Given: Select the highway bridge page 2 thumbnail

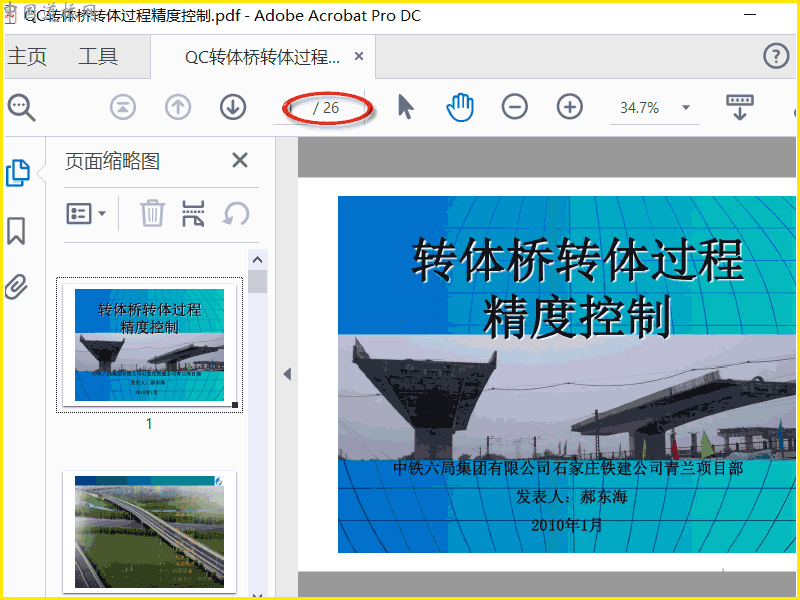Looking at the screenshot, I should (149, 532).
